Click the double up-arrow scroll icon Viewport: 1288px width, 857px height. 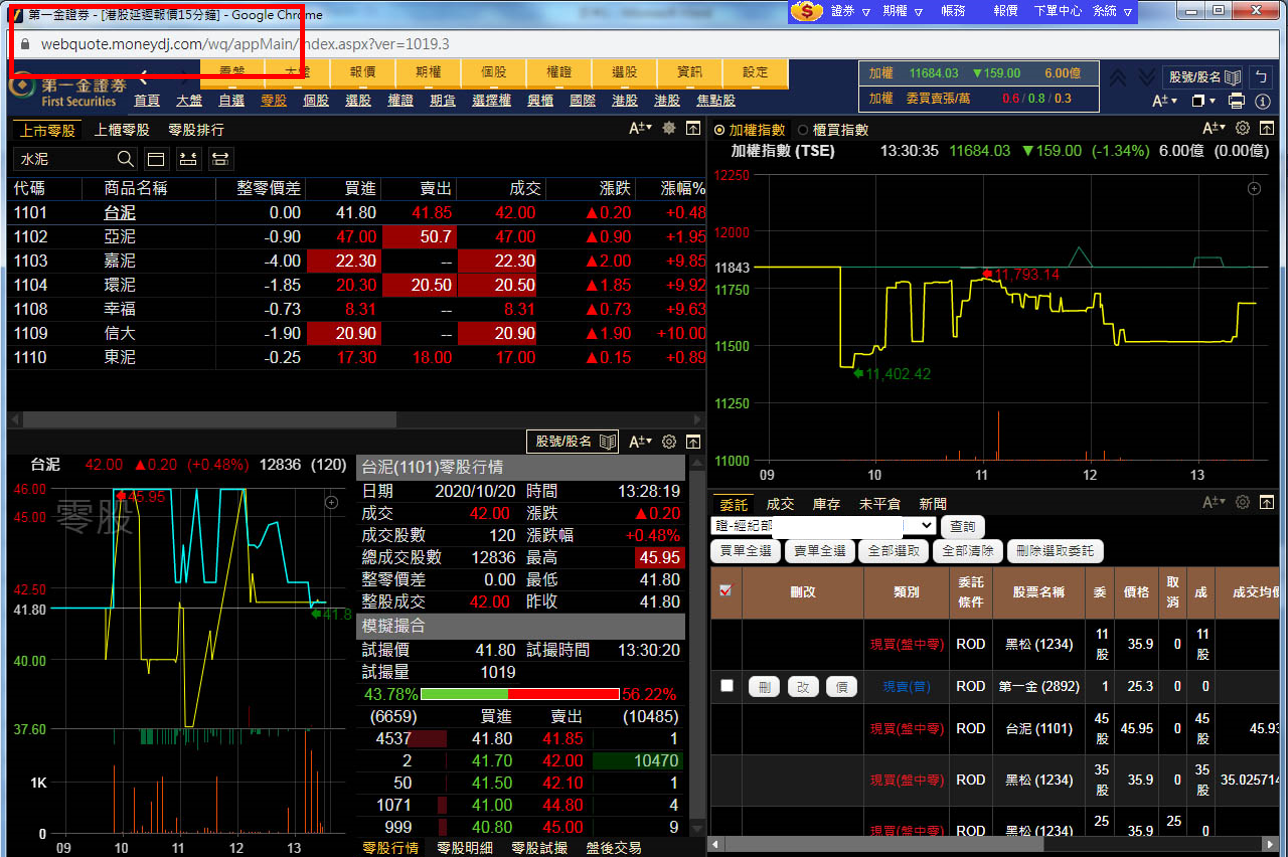(x=1118, y=77)
